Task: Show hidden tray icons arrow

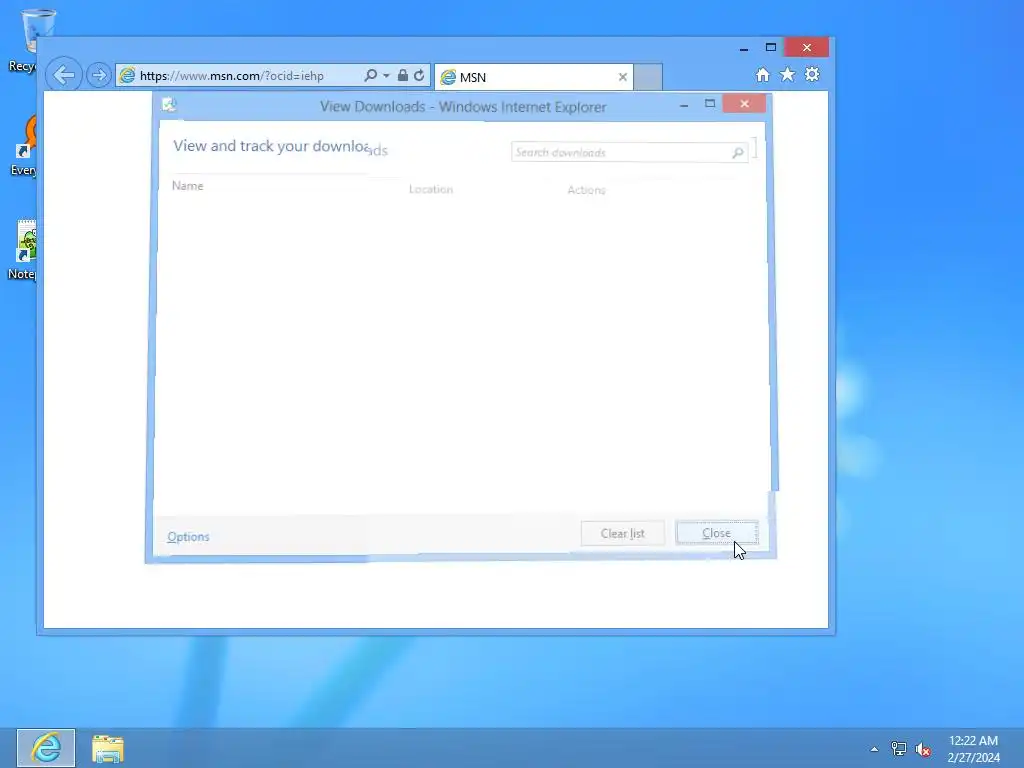Action: 874,749
